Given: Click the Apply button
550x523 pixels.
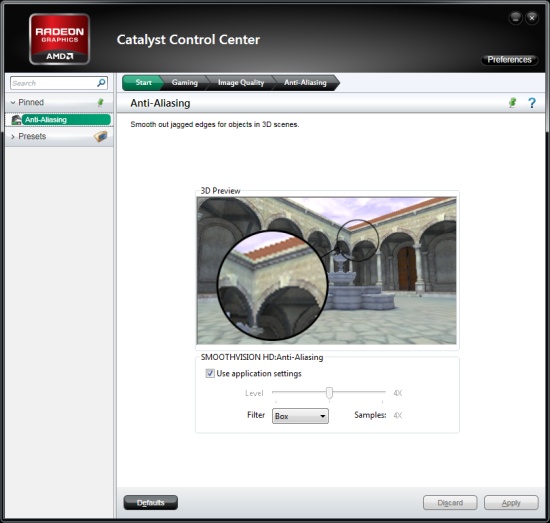Looking at the screenshot, I should (x=511, y=503).
